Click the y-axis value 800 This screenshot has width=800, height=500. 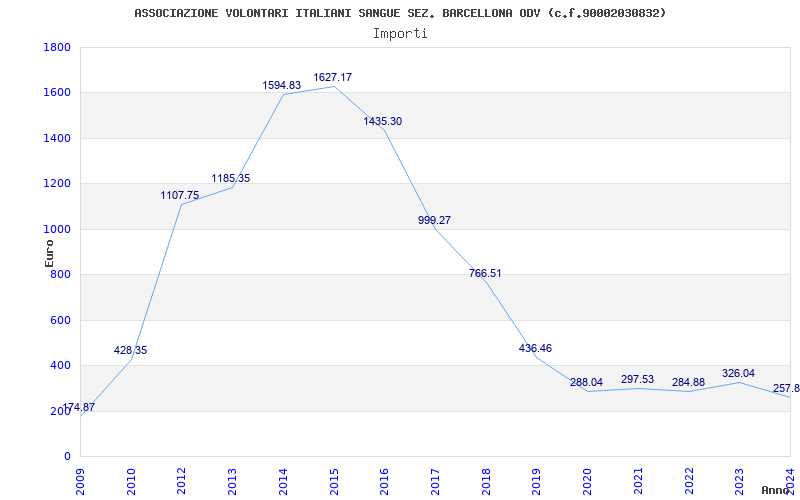[x=61, y=275]
